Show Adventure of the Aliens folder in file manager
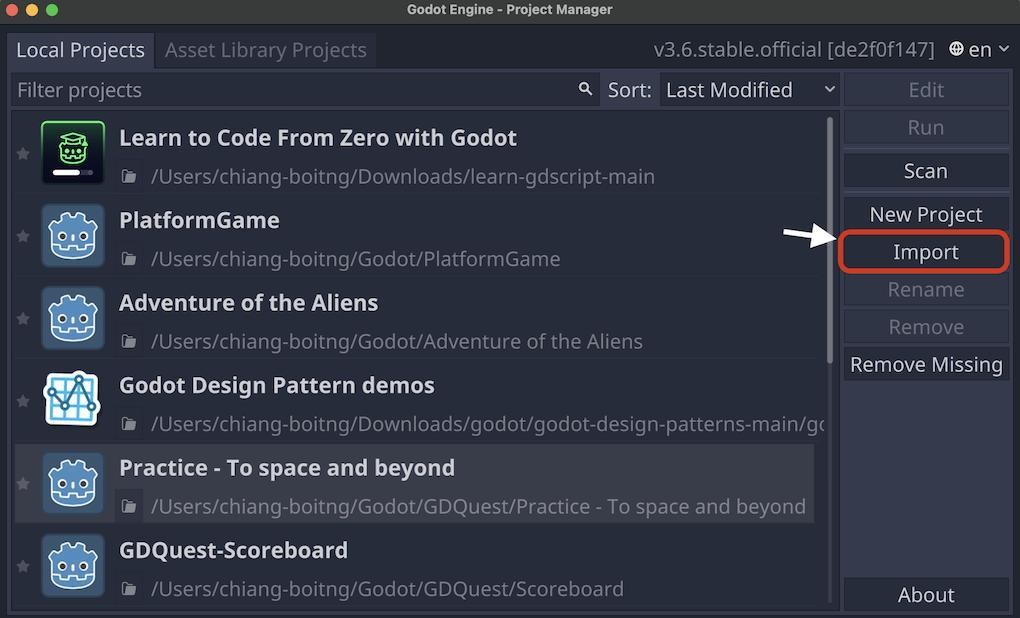Viewport: 1020px width, 618px height. 129,342
